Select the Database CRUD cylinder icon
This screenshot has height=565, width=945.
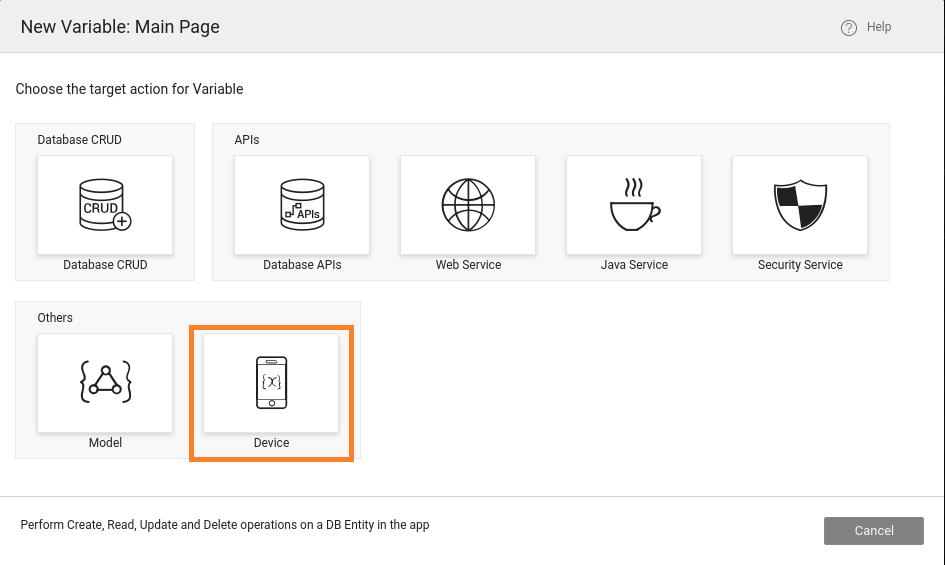[x=105, y=204]
